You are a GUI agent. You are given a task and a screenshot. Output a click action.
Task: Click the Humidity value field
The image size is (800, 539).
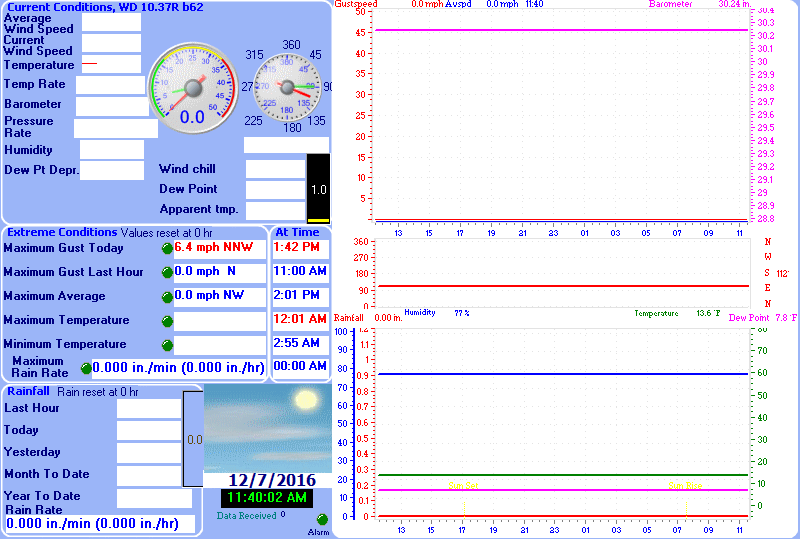tap(112, 150)
